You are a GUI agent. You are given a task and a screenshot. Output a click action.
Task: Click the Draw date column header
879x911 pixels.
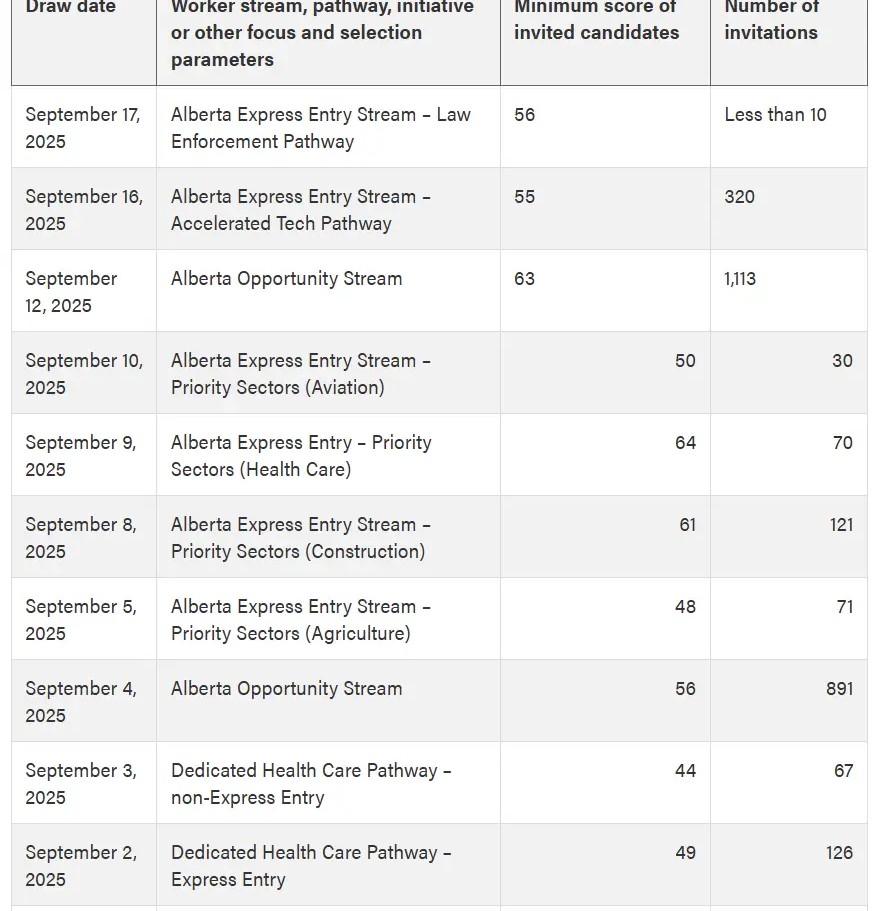coord(71,8)
